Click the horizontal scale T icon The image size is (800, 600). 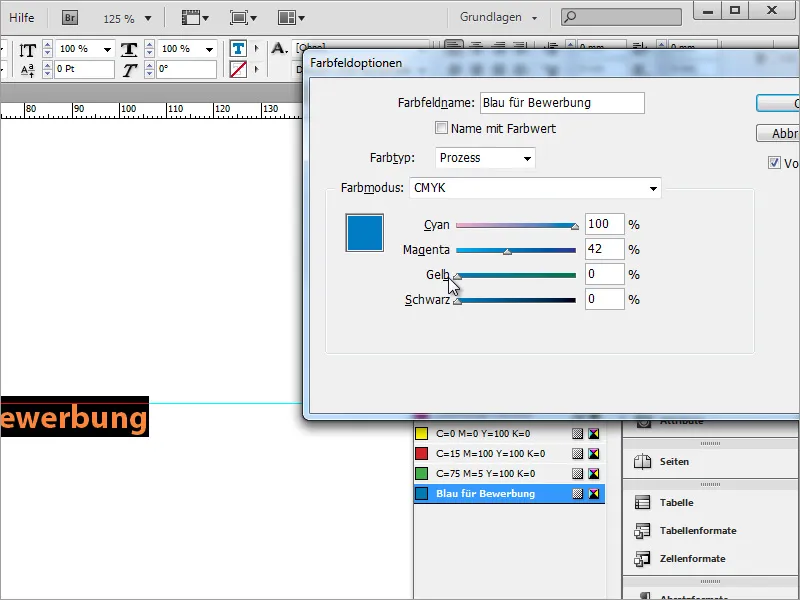129,49
